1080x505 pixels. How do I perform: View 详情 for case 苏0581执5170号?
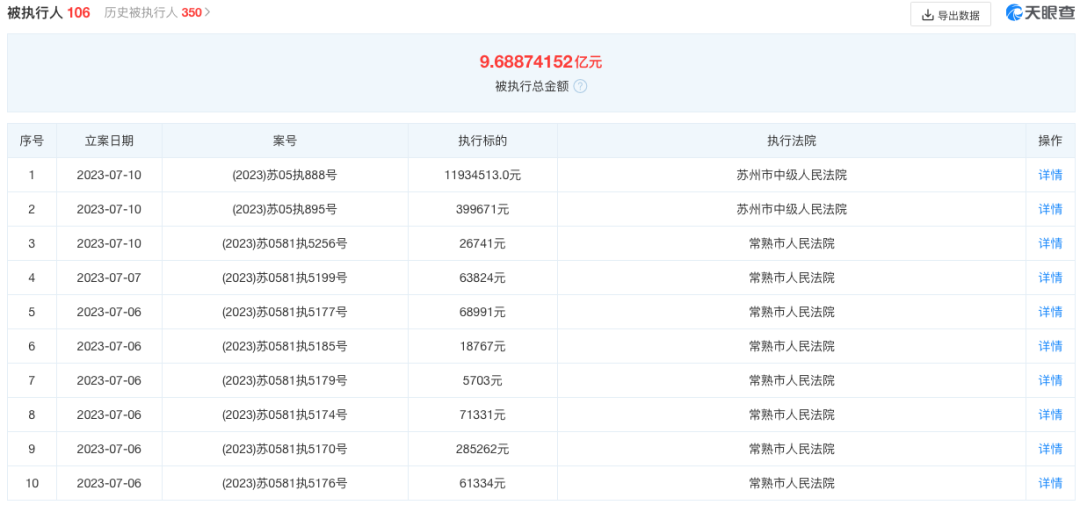(1050, 449)
